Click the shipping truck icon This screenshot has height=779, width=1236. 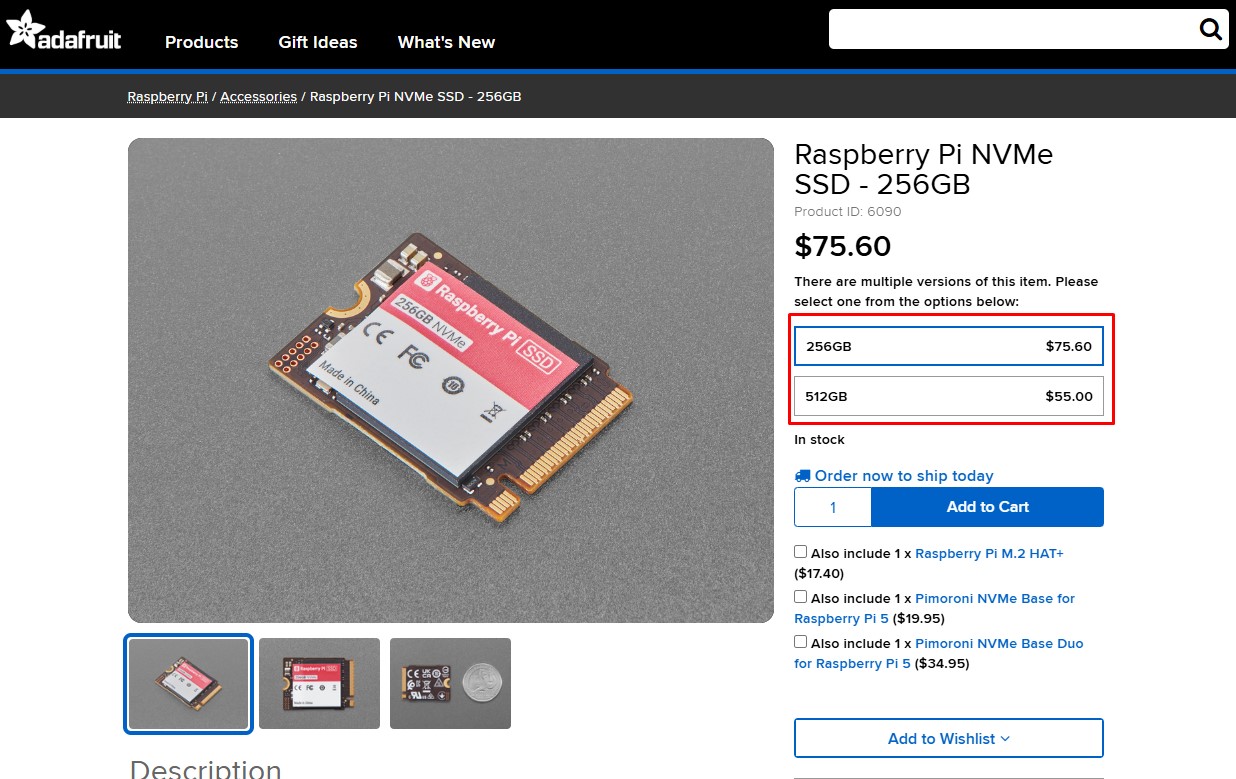(802, 476)
